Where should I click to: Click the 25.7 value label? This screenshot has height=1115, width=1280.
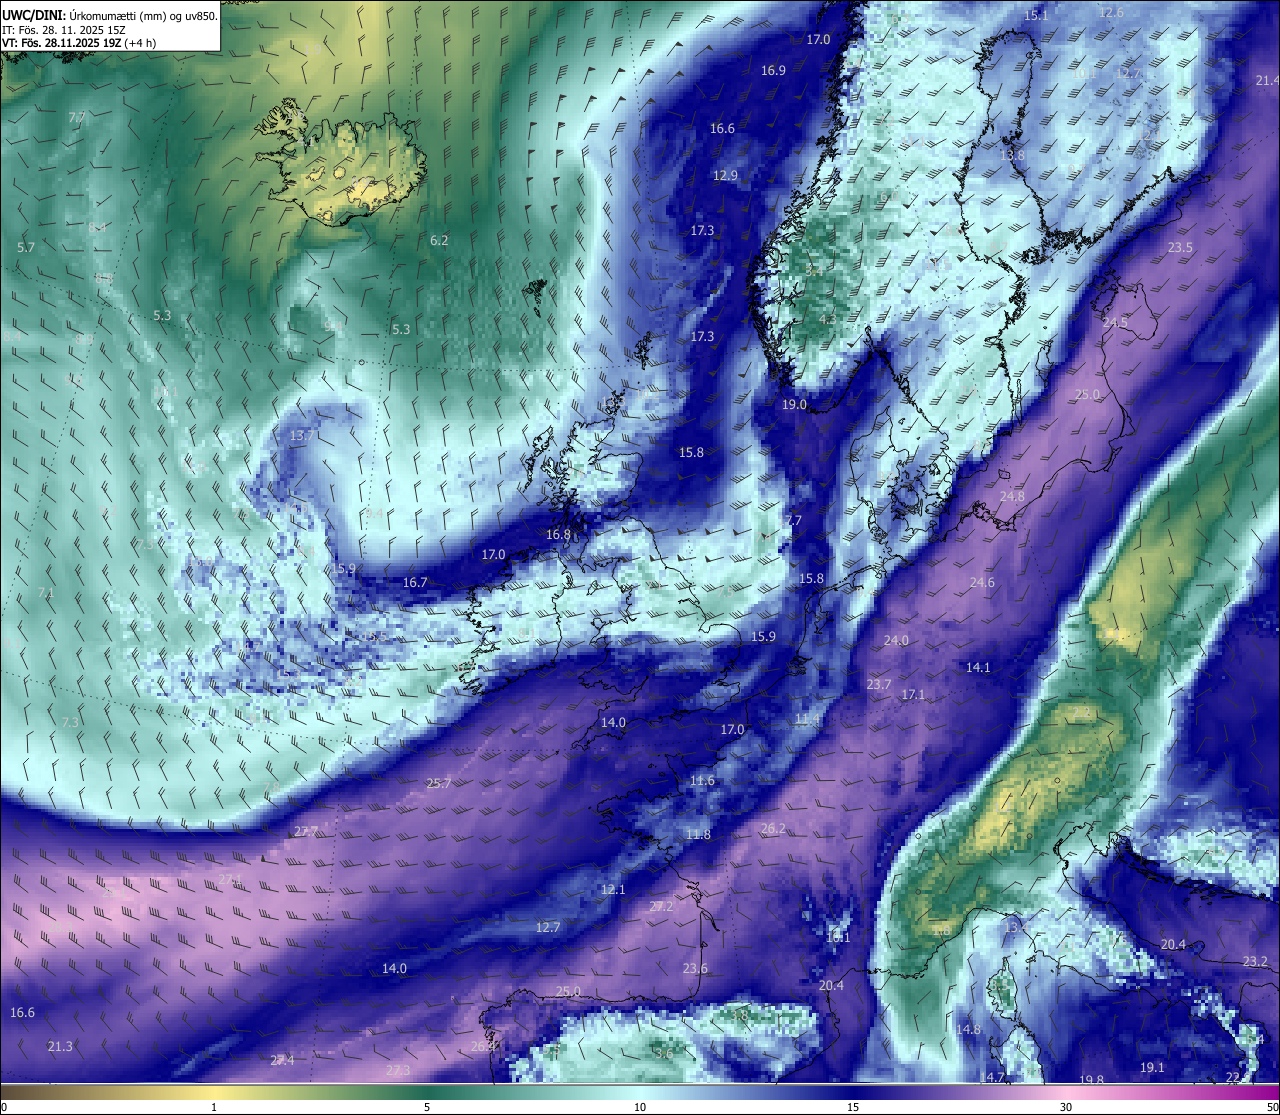[438, 782]
